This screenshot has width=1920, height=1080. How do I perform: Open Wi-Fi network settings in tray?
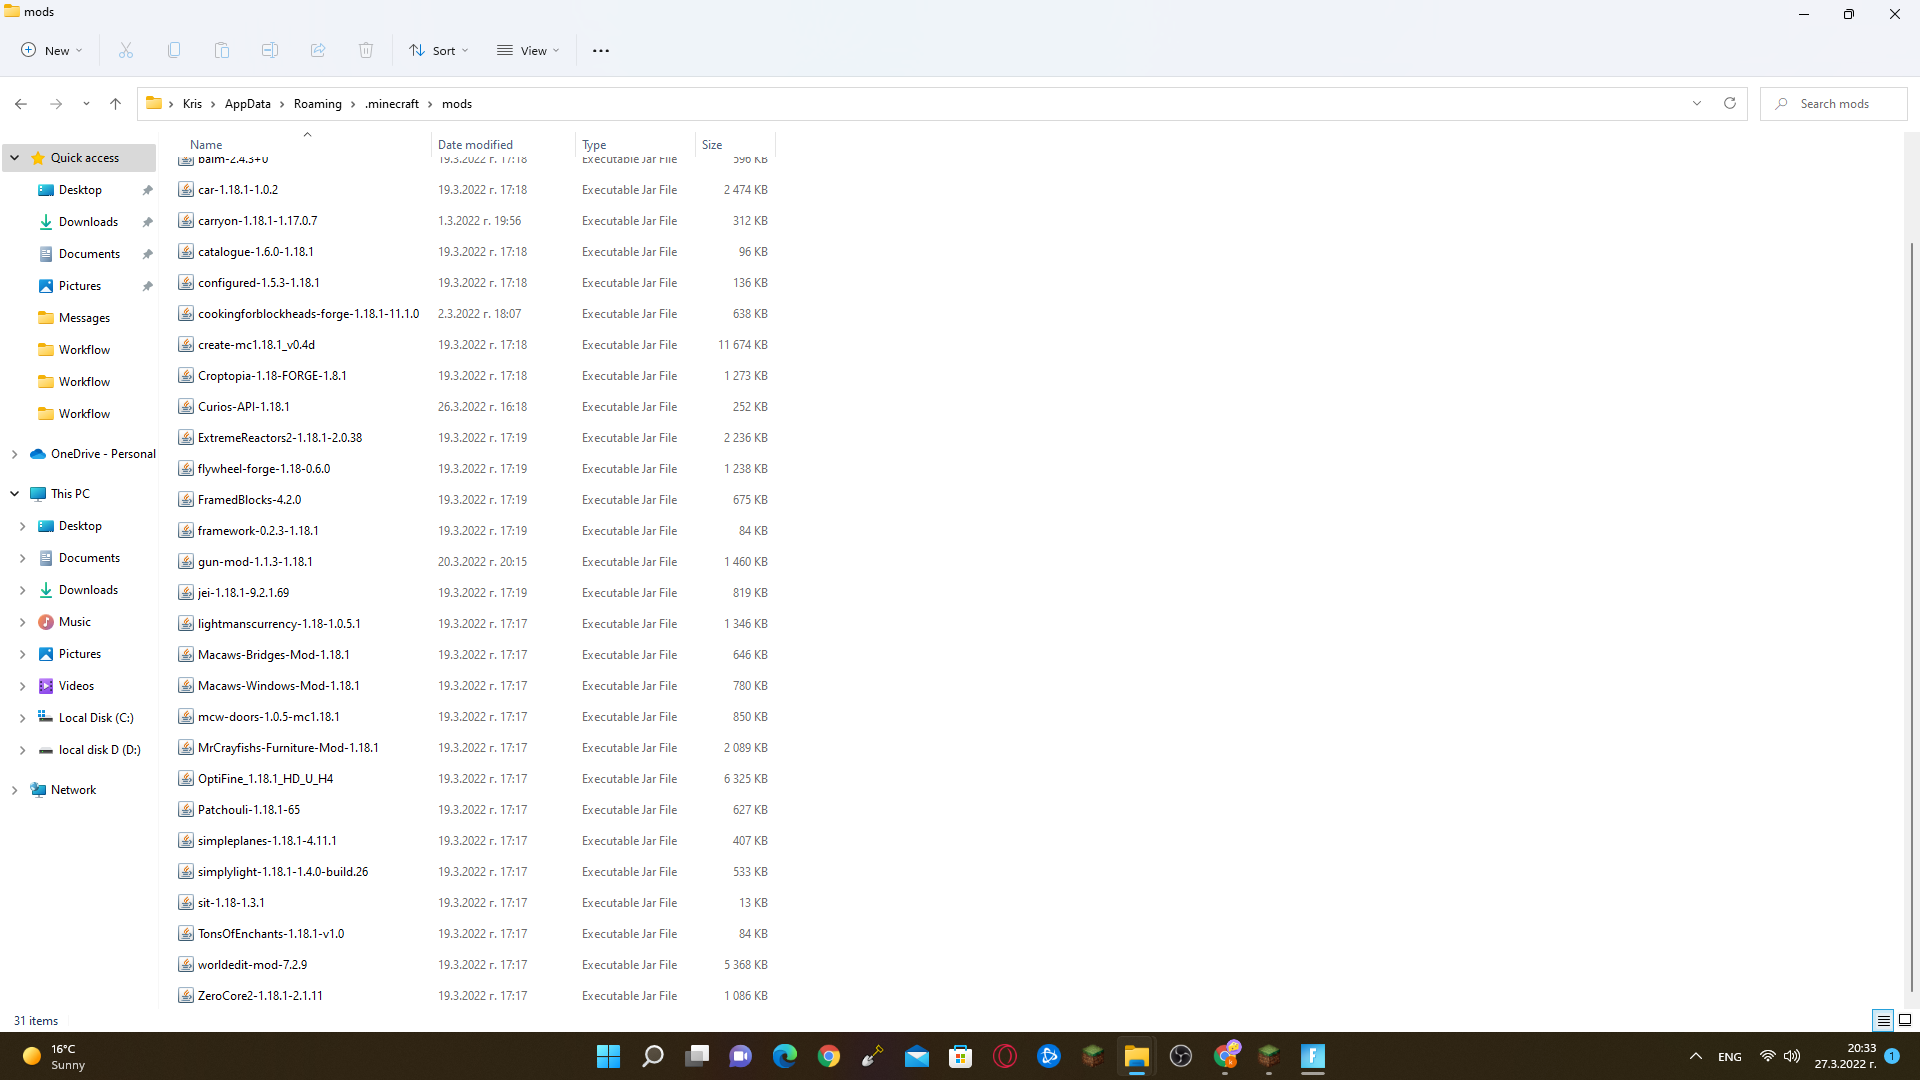(x=1768, y=1056)
